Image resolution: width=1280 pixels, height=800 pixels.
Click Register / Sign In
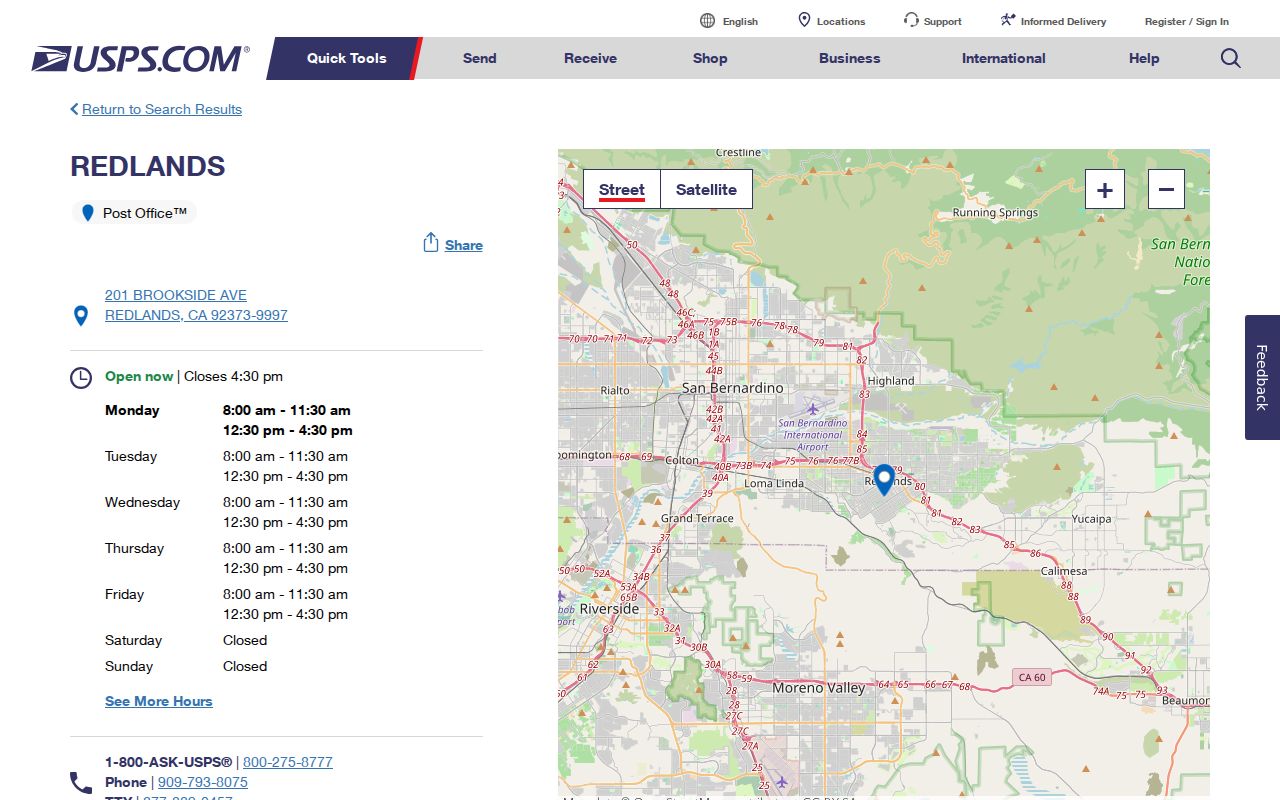click(x=1187, y=21)
